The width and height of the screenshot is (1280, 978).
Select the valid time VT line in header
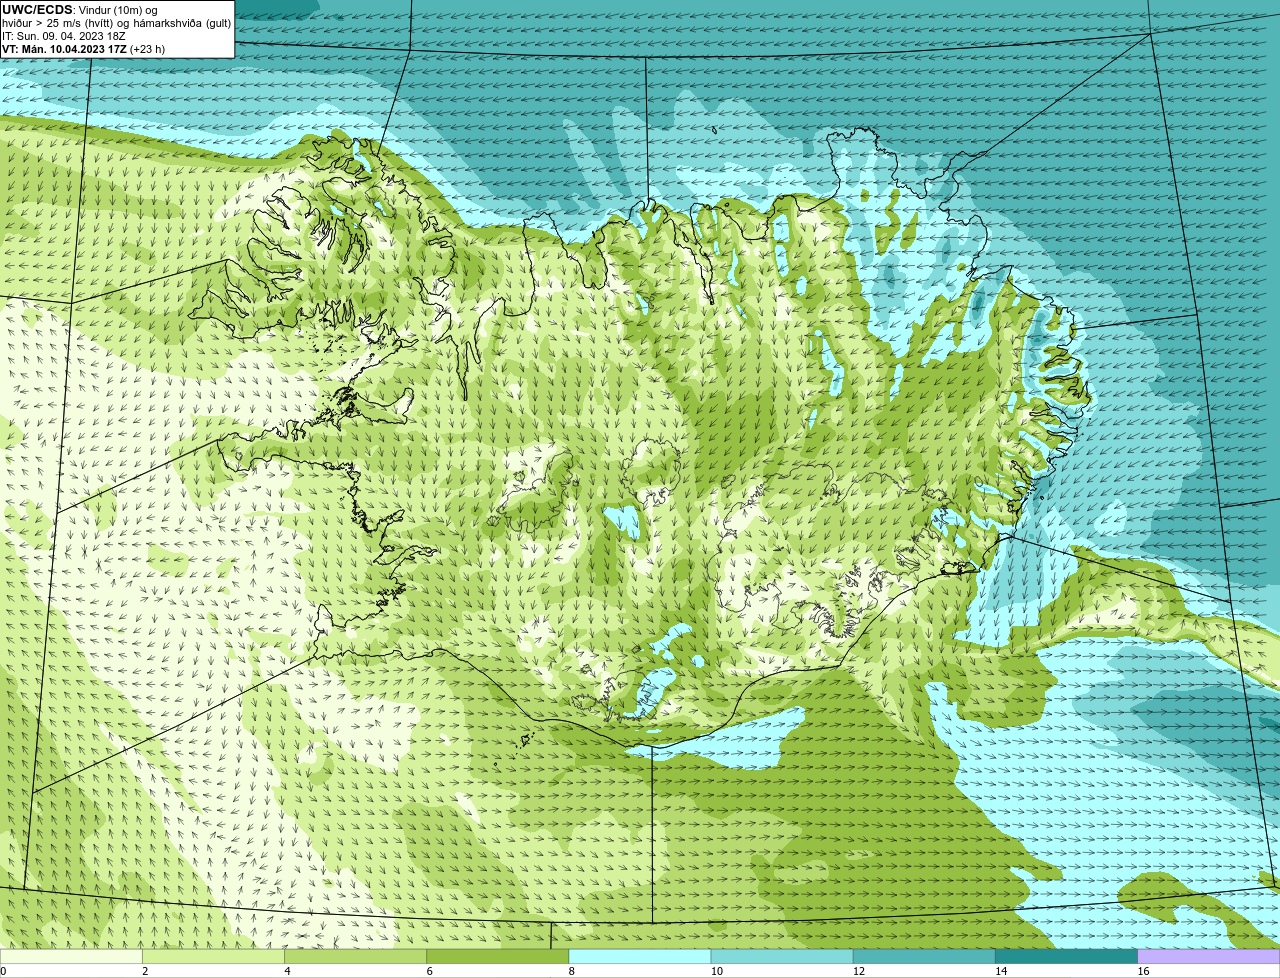click(x=84, y=49)
